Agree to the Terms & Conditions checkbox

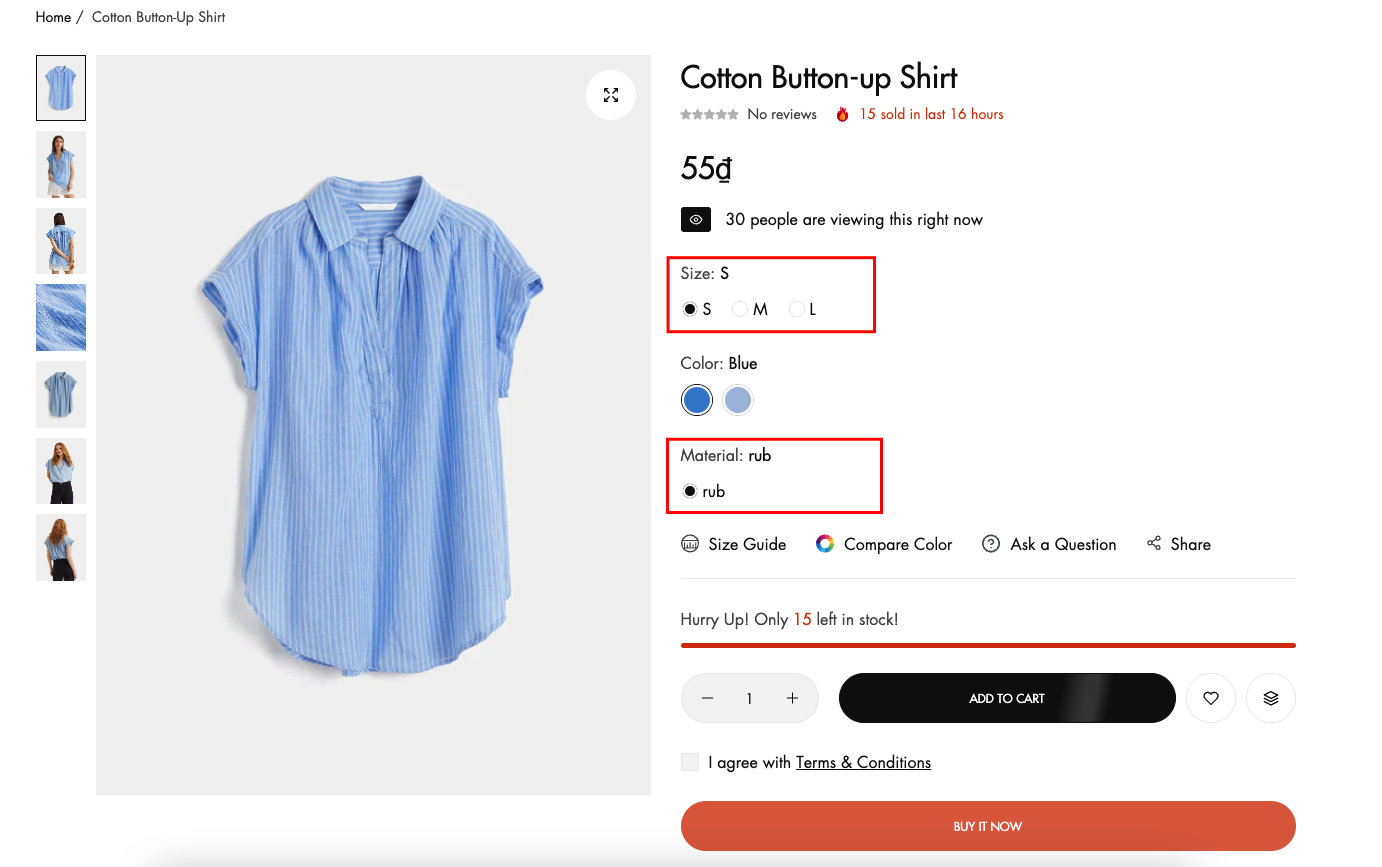click(x=690, y=762)
